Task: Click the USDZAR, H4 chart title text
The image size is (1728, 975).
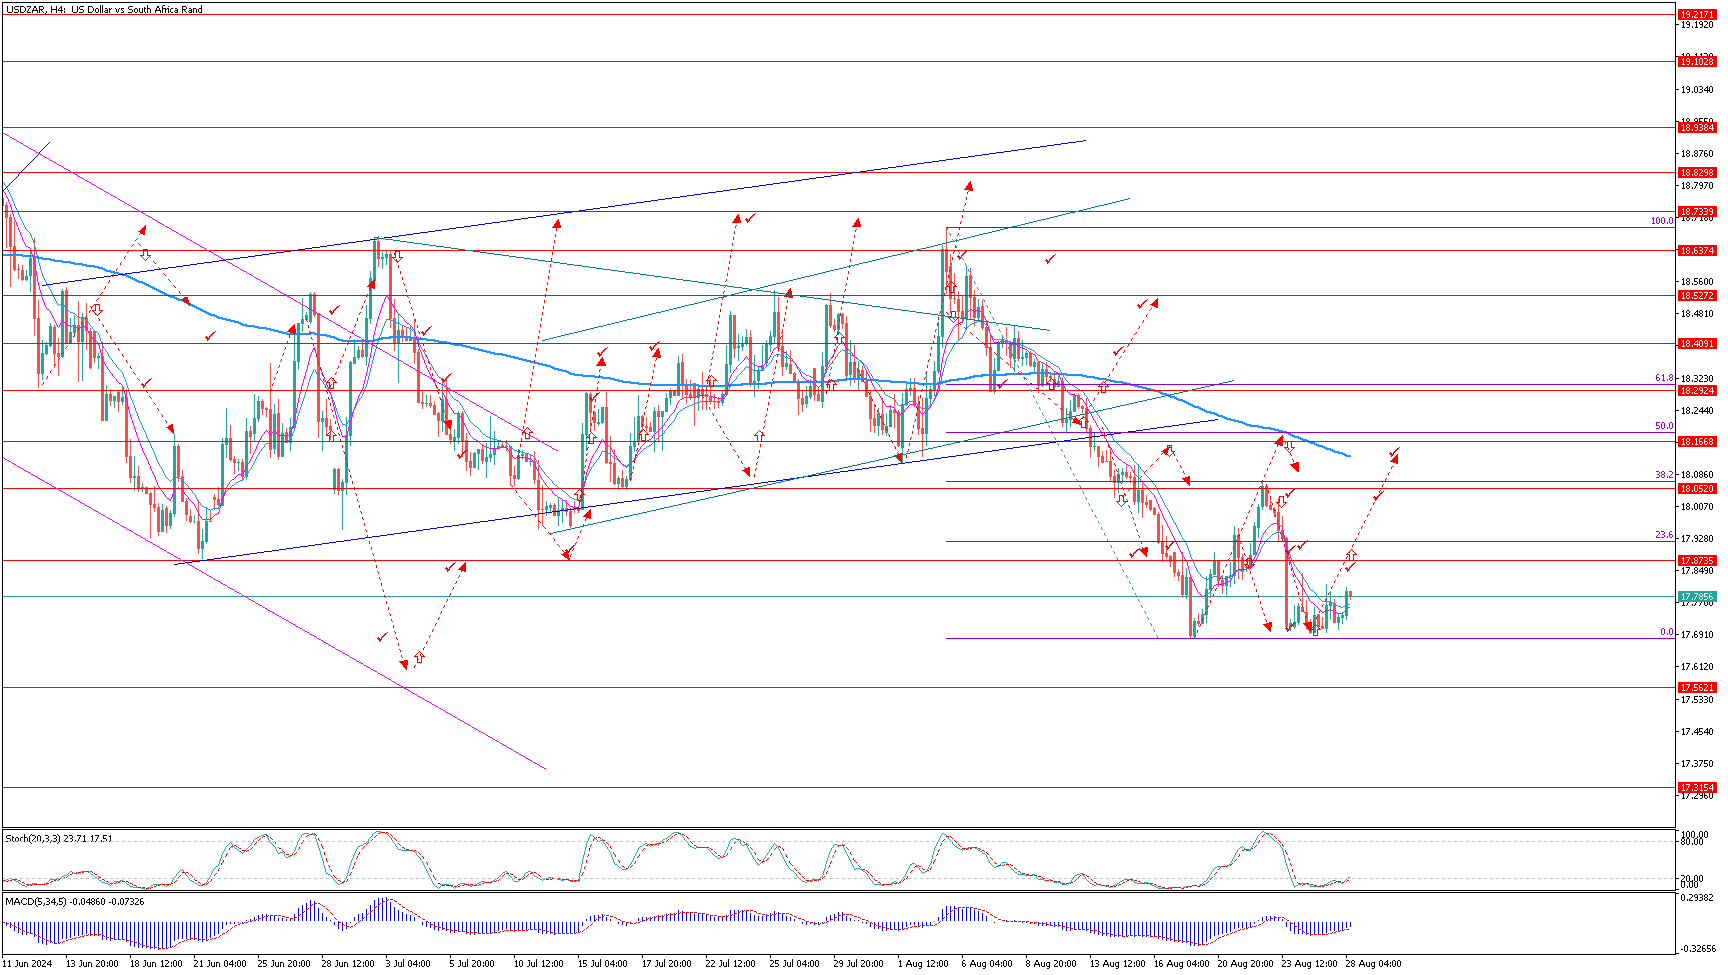Action: (104, 9)
